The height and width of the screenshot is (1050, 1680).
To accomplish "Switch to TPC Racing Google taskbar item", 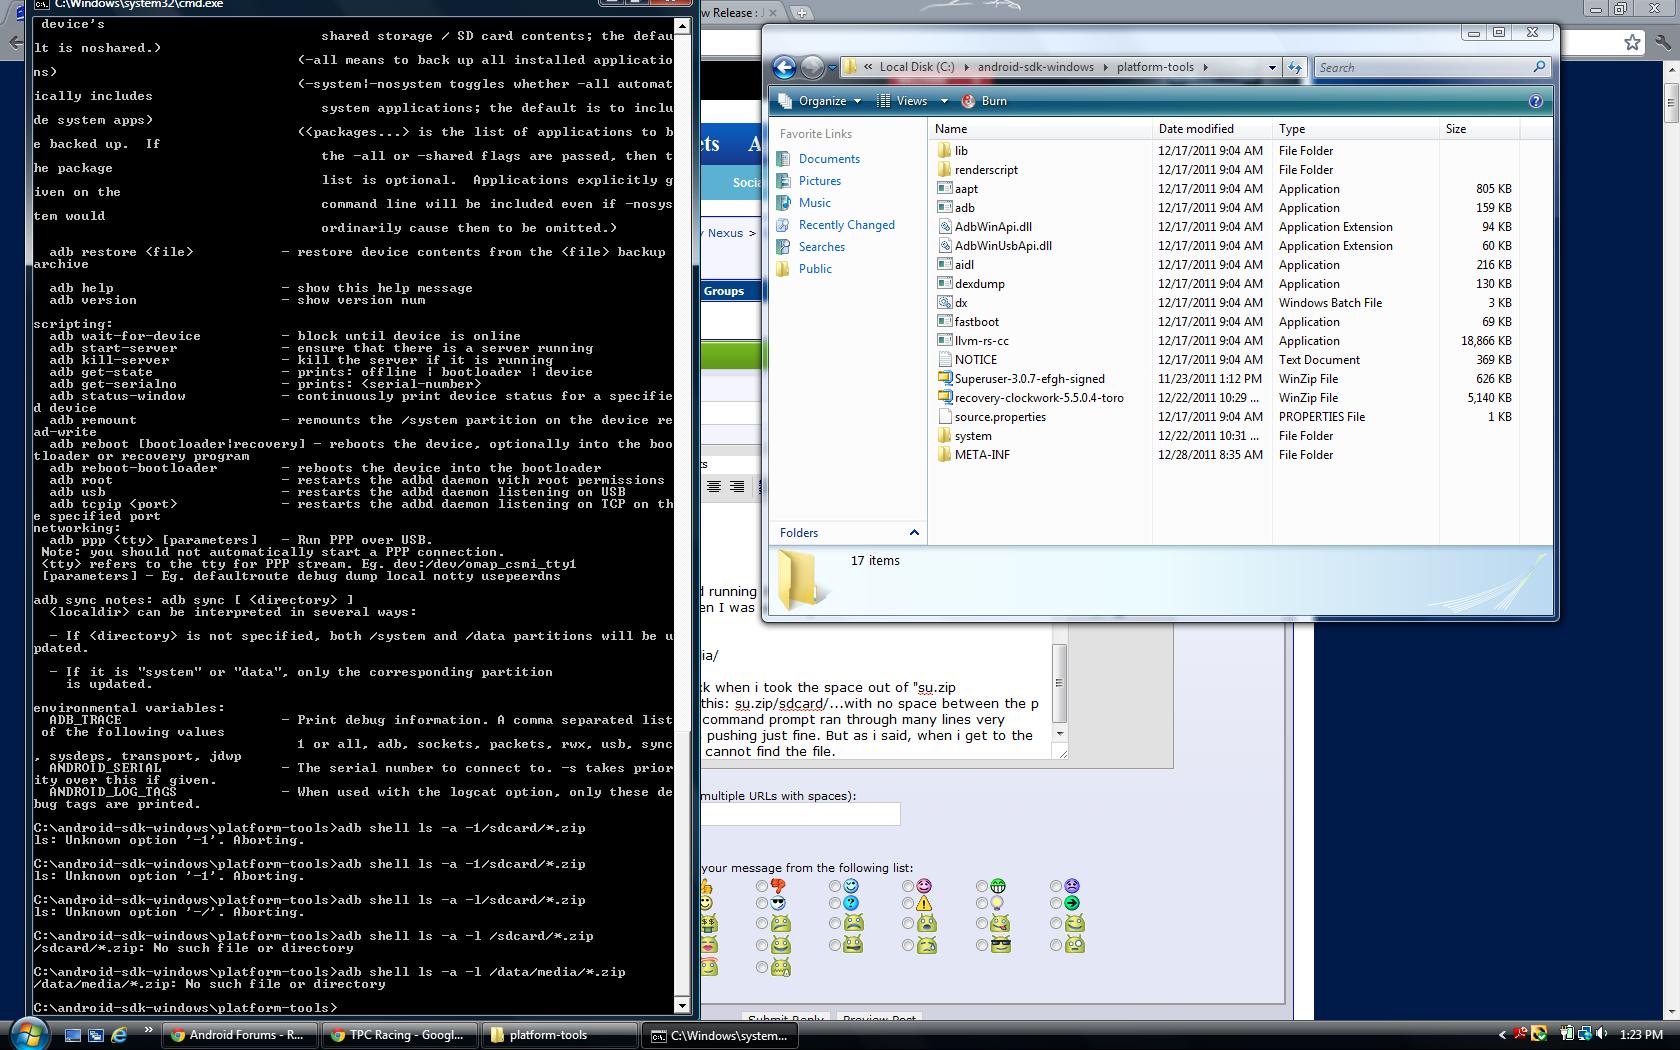I will point(397,1035).
